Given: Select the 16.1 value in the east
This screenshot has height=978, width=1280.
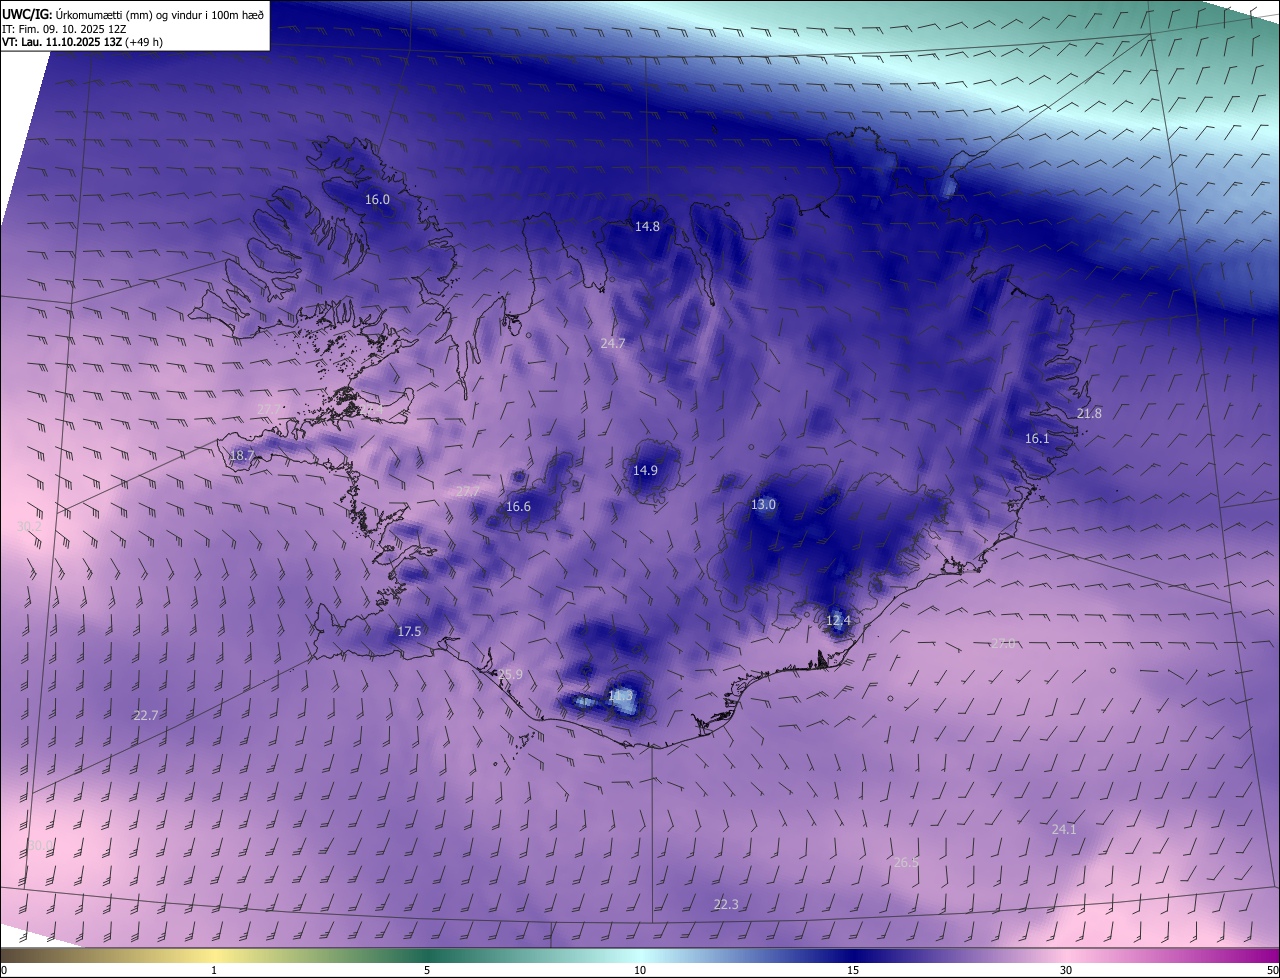Looking at the screenshot, I should click(1037, 439).
